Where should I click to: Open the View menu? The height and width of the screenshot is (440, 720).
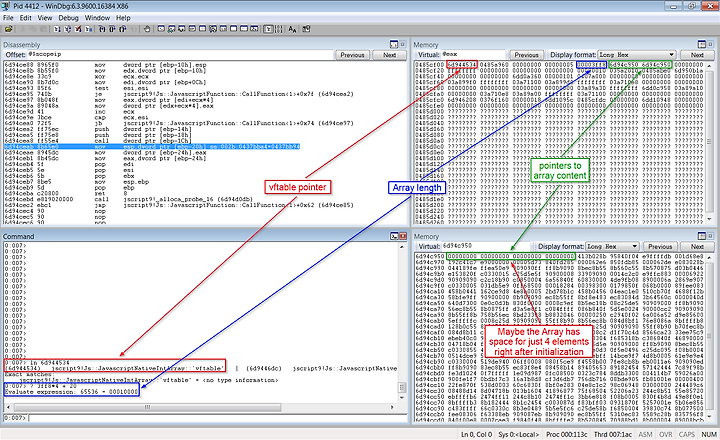click(x=45, y=18)
